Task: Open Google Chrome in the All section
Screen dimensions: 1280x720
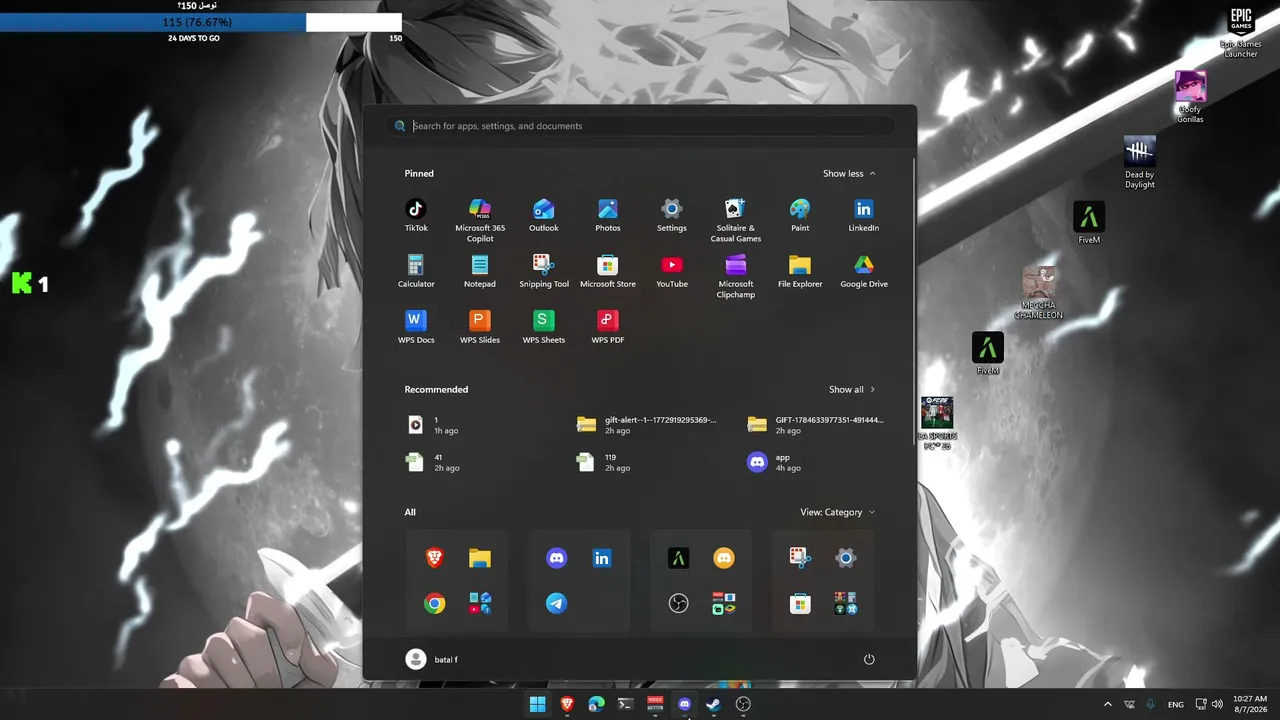Action: [434, 604]
